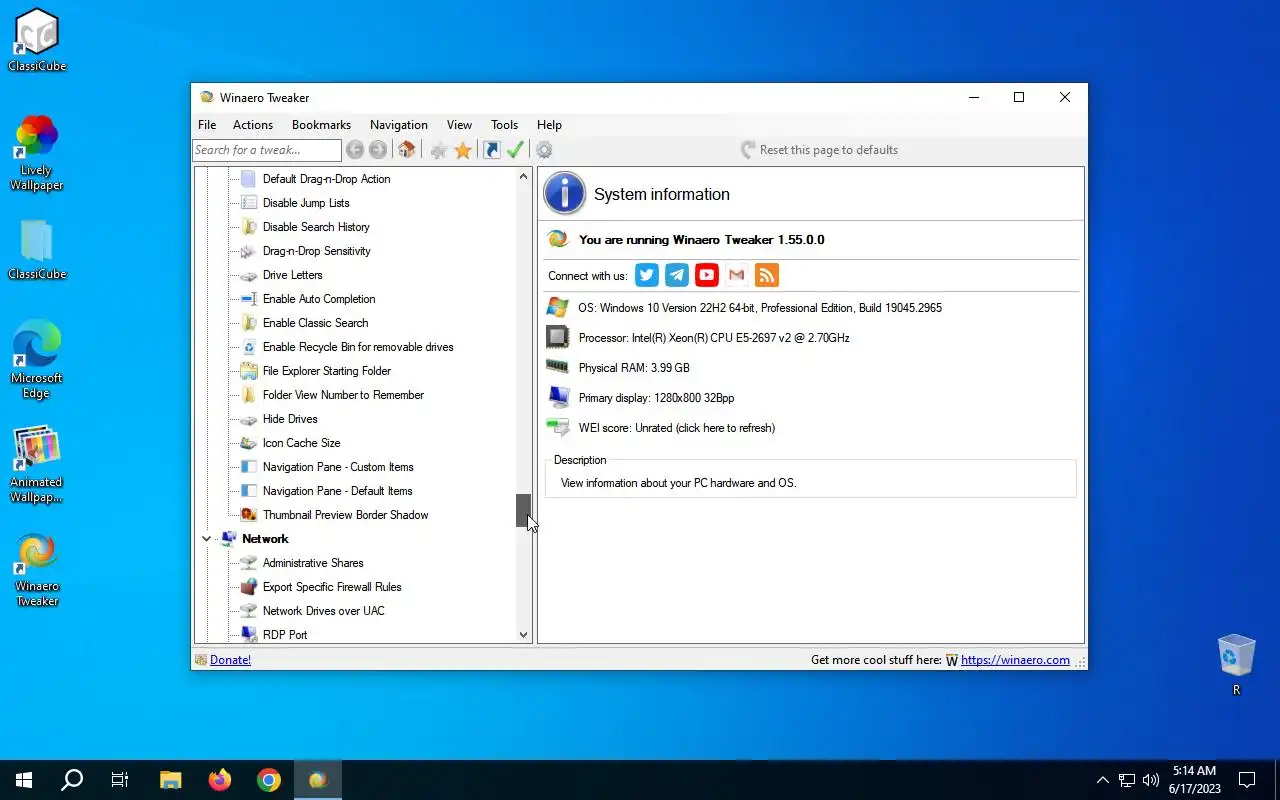The image size is (1280, 800).
Task: Click the primary display monitor icon
Action: 558,398
